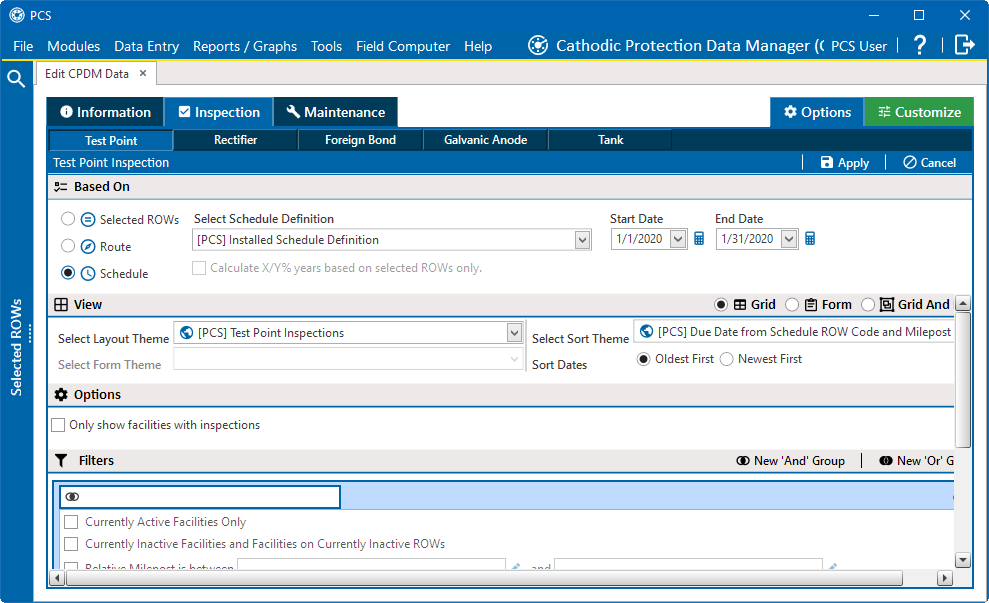
Task: Select the Route radio button
Action: point(68,246)
